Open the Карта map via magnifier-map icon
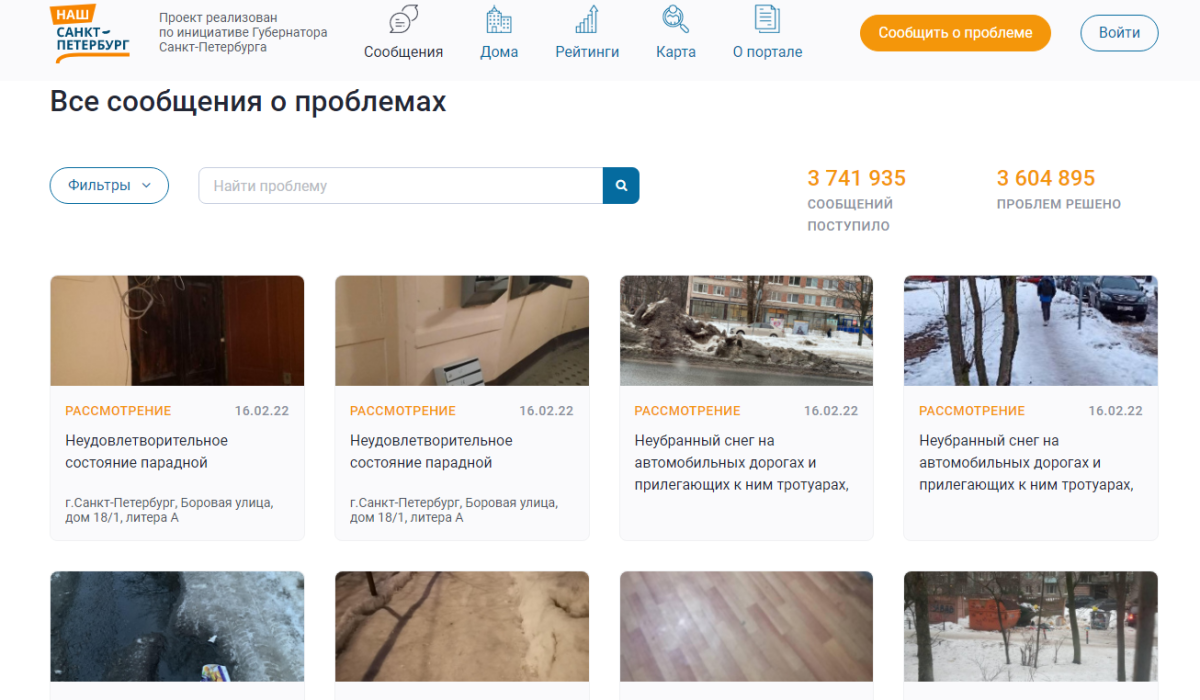1200x700 pixels. pos(675,22)
